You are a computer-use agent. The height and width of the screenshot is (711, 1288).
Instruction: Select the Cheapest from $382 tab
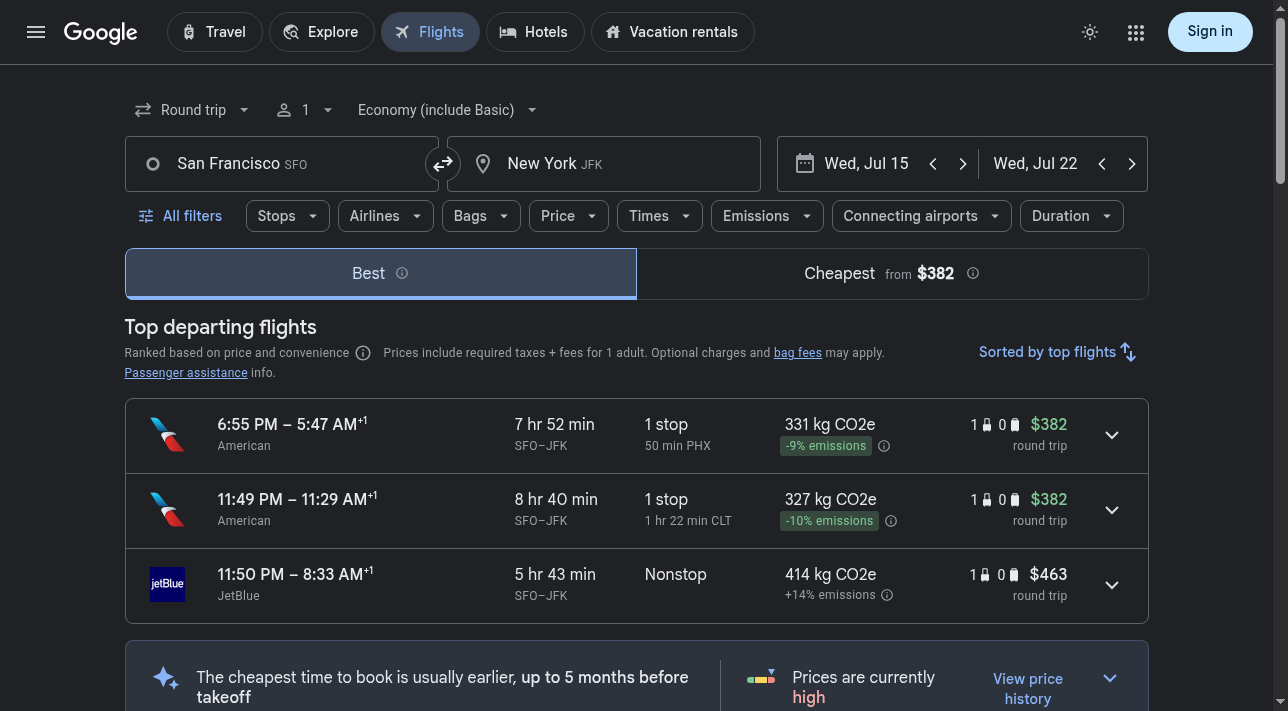pos(892,274)
